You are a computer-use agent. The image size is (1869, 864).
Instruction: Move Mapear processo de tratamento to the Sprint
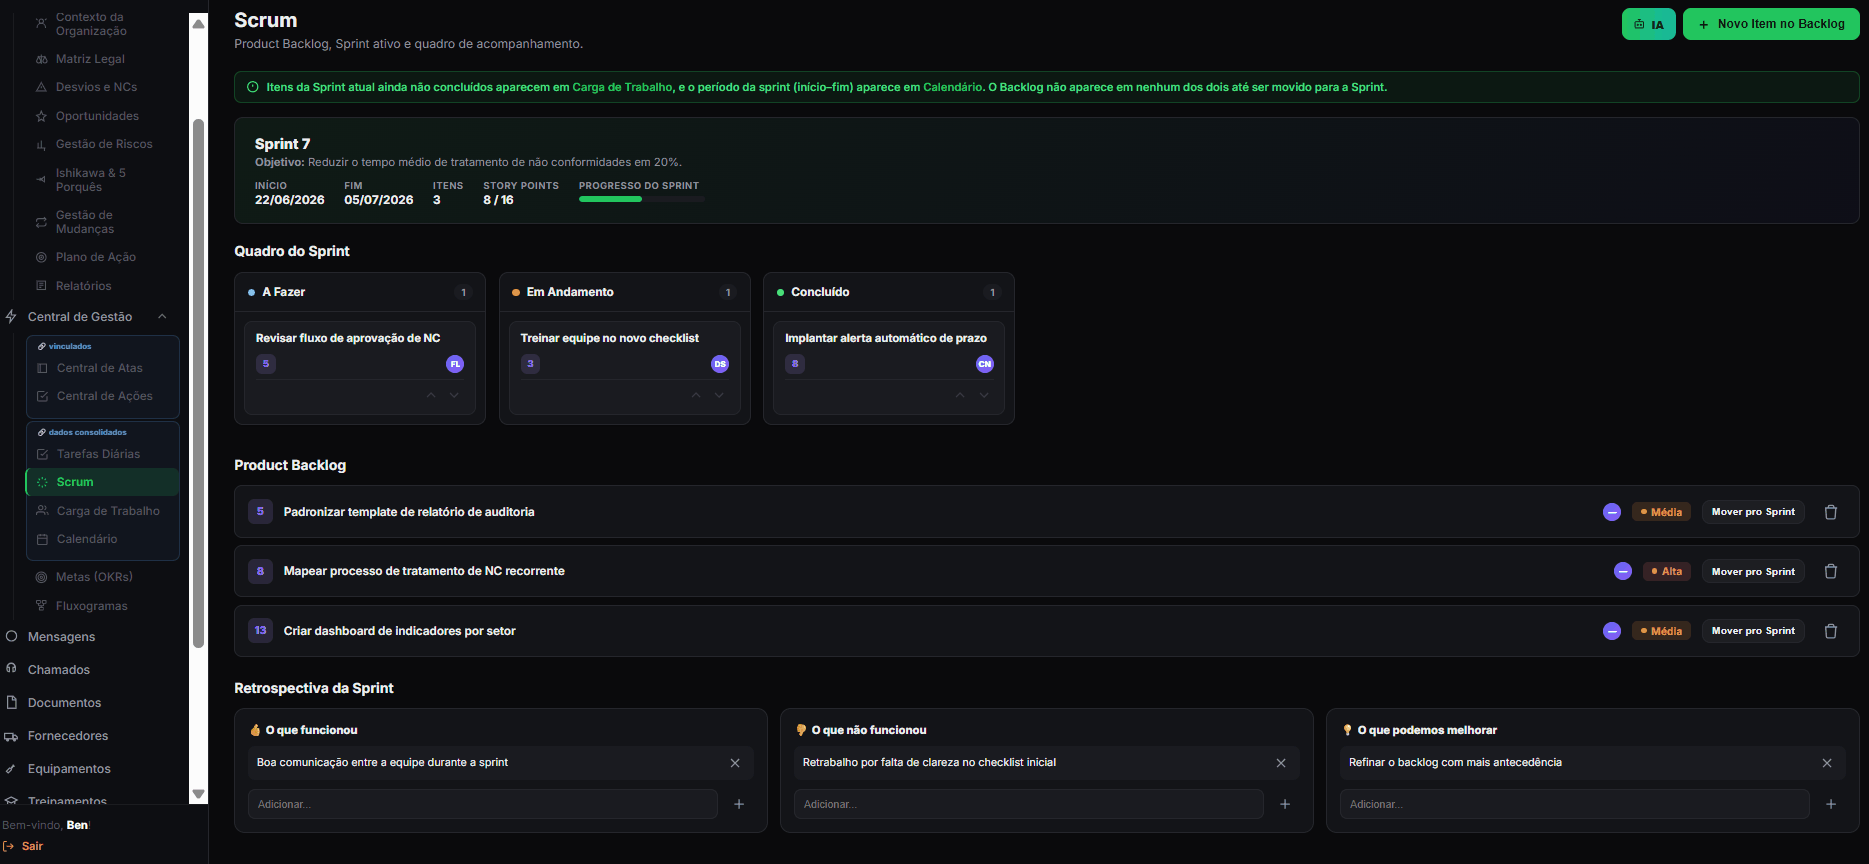1753,571
